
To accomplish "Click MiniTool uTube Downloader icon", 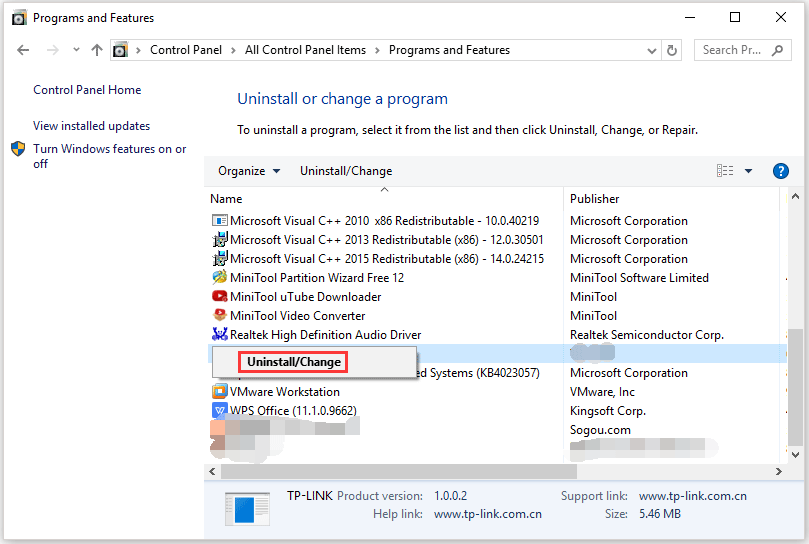I will pyautogui.click(x=220, y=296).
